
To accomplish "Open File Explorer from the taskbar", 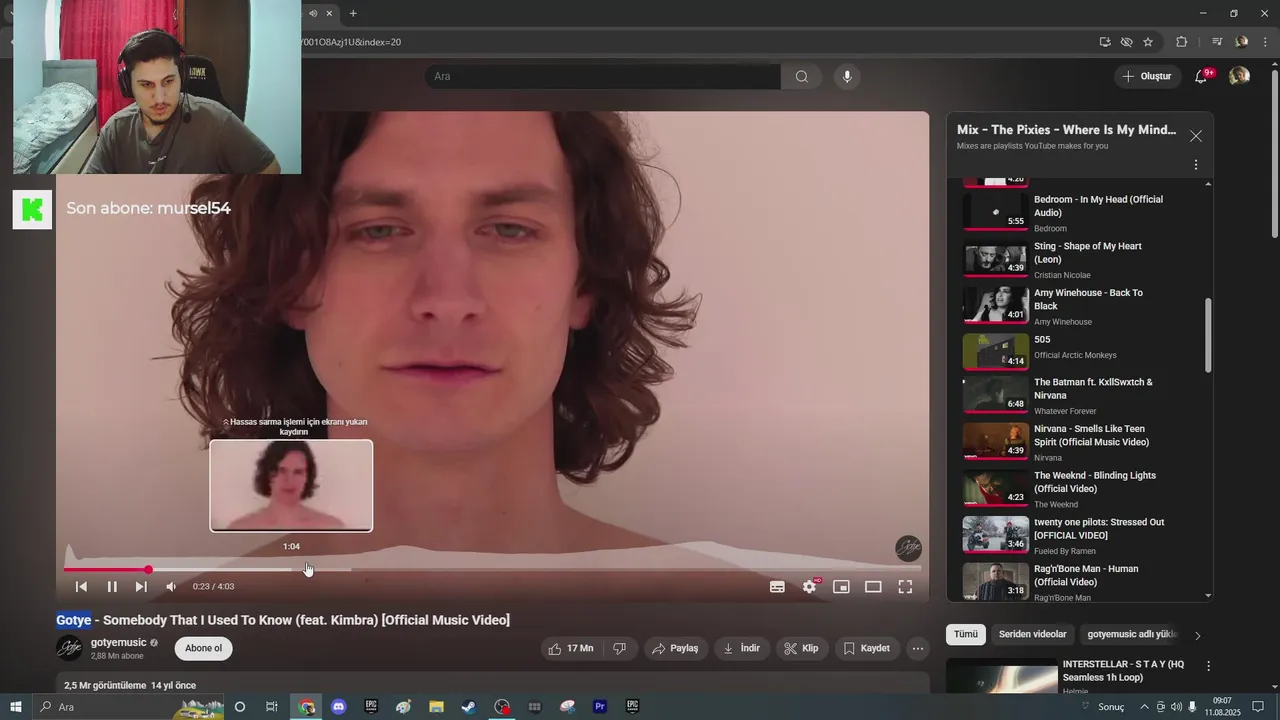I will coord(436,707).
